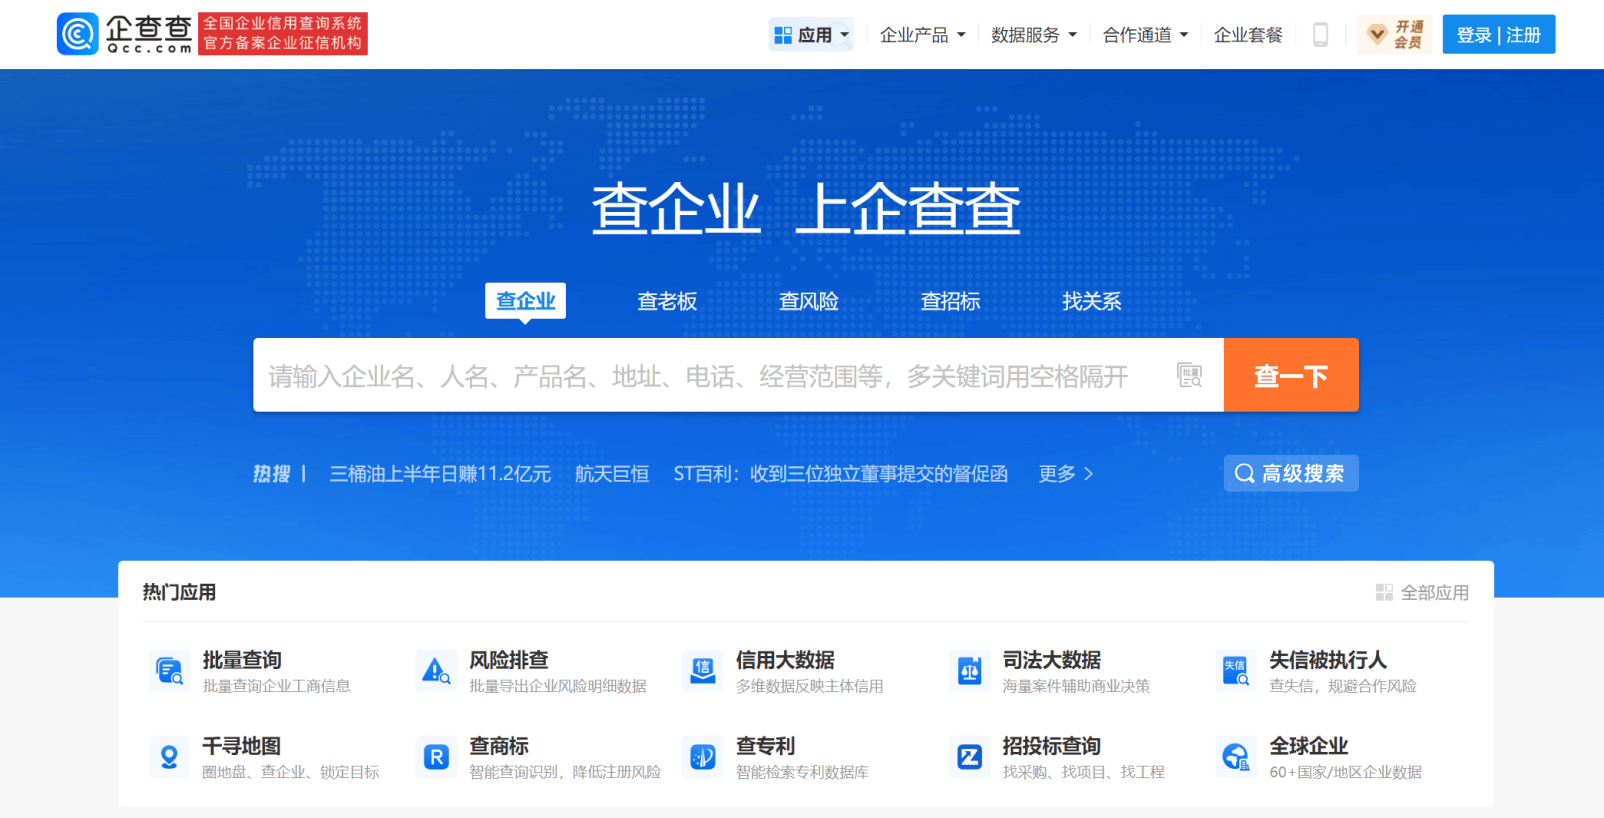Screen dimensions: 1604x818
Task: Open hot search 航天巨恒
Action: 612,473
